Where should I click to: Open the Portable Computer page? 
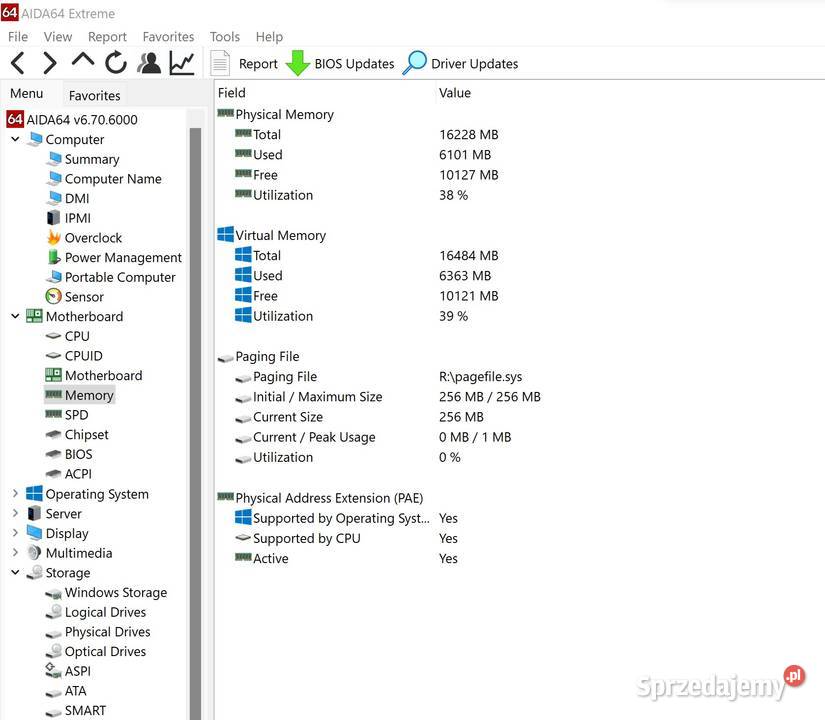120,277
